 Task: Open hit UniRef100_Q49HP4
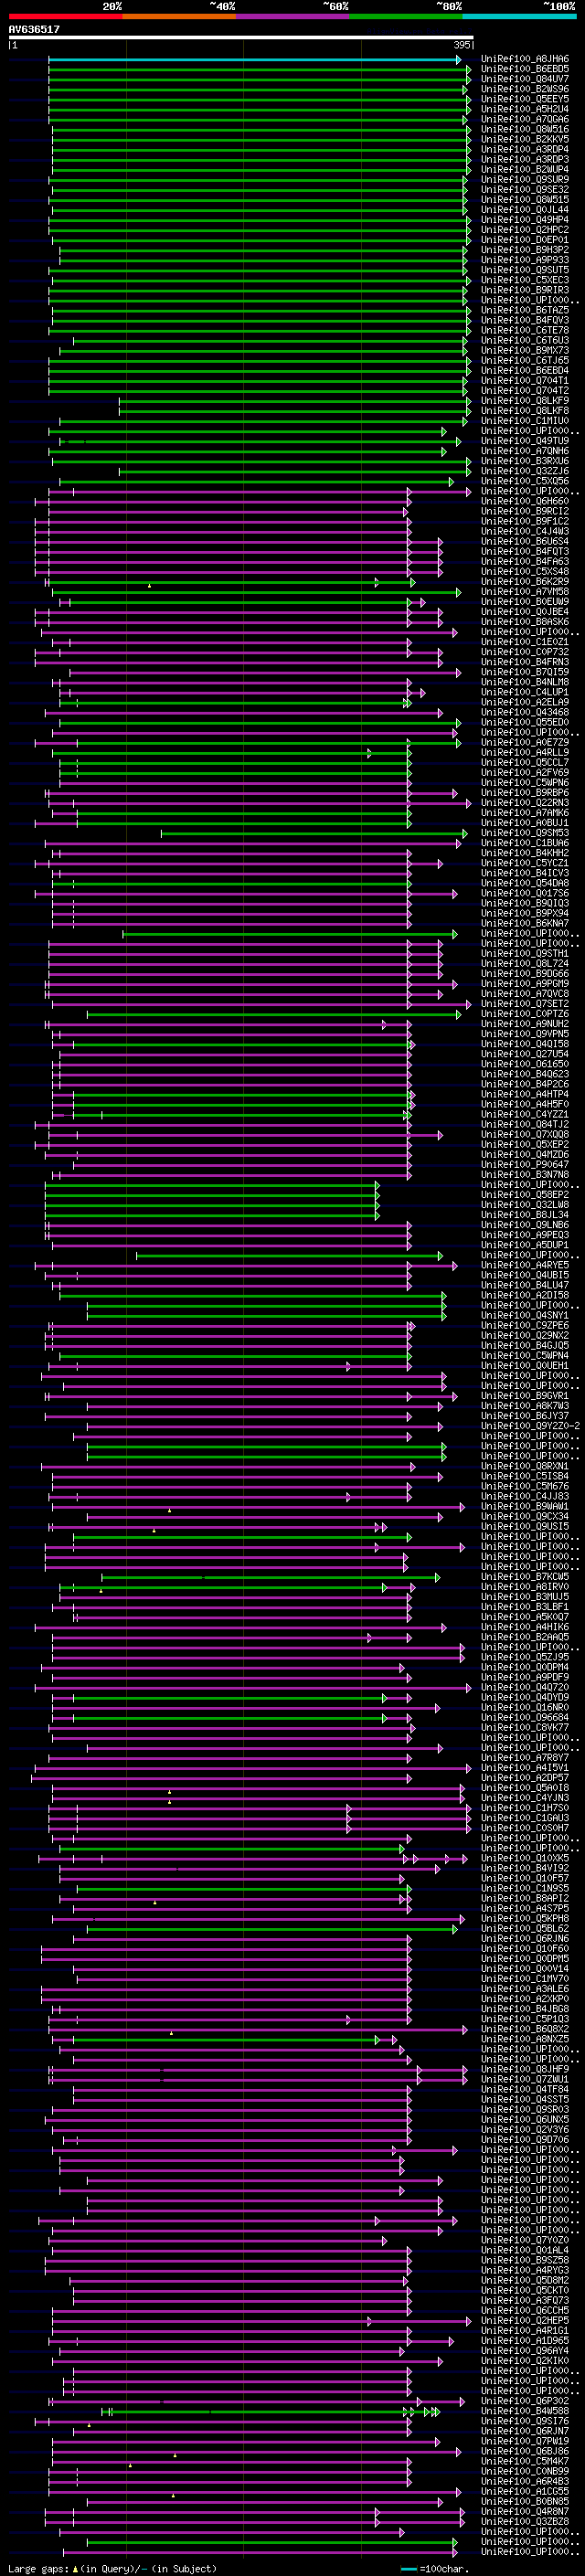pyautogui.click(x=525, y=220)
